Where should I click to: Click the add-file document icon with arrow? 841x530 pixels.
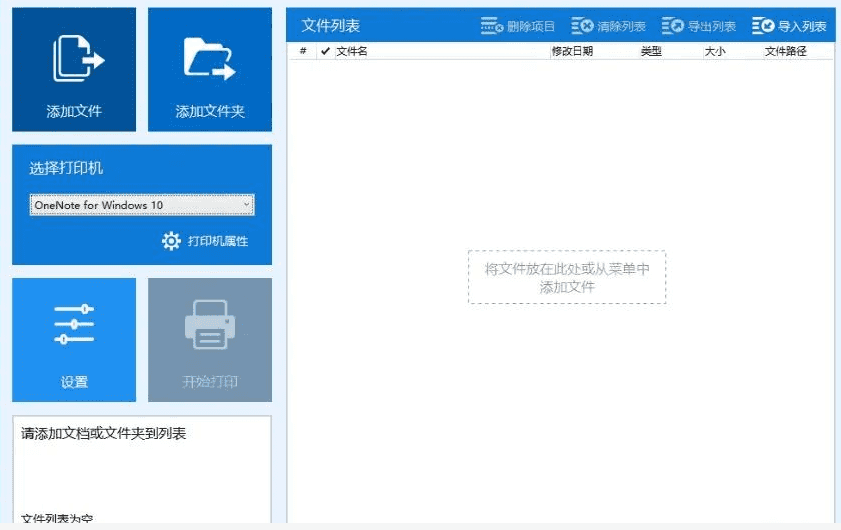click(x=78, y=58)
